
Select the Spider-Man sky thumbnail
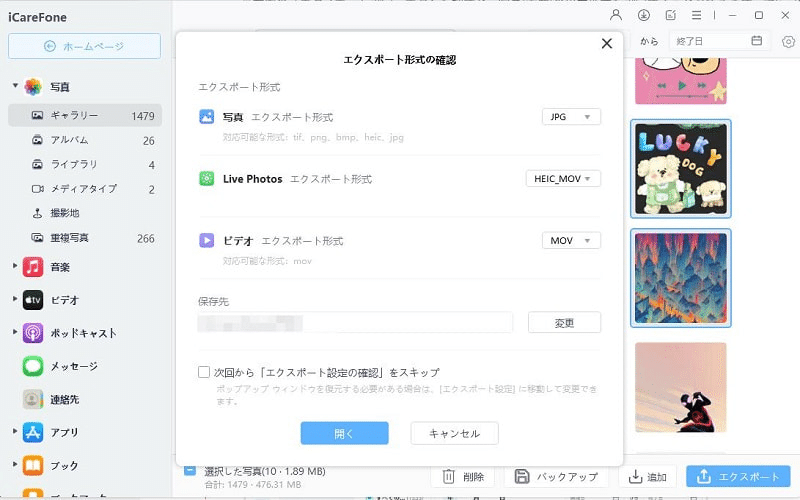click(681, 387)
